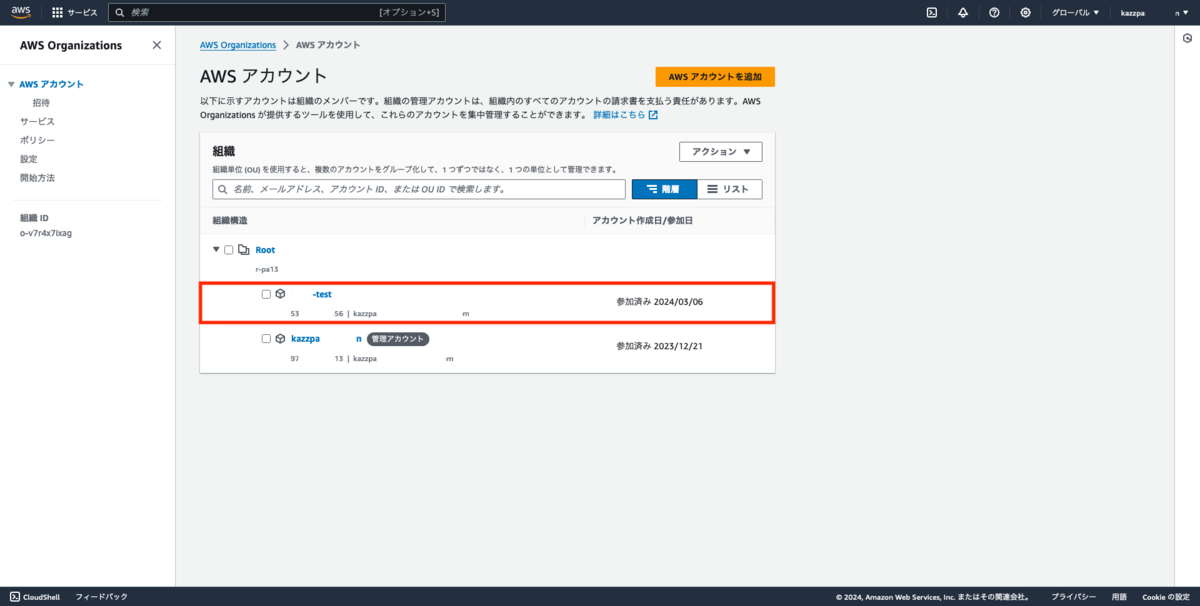1200x606 pixels.
Task: Open Cookie の設定 footer link
Action: tap(1165, 597)
